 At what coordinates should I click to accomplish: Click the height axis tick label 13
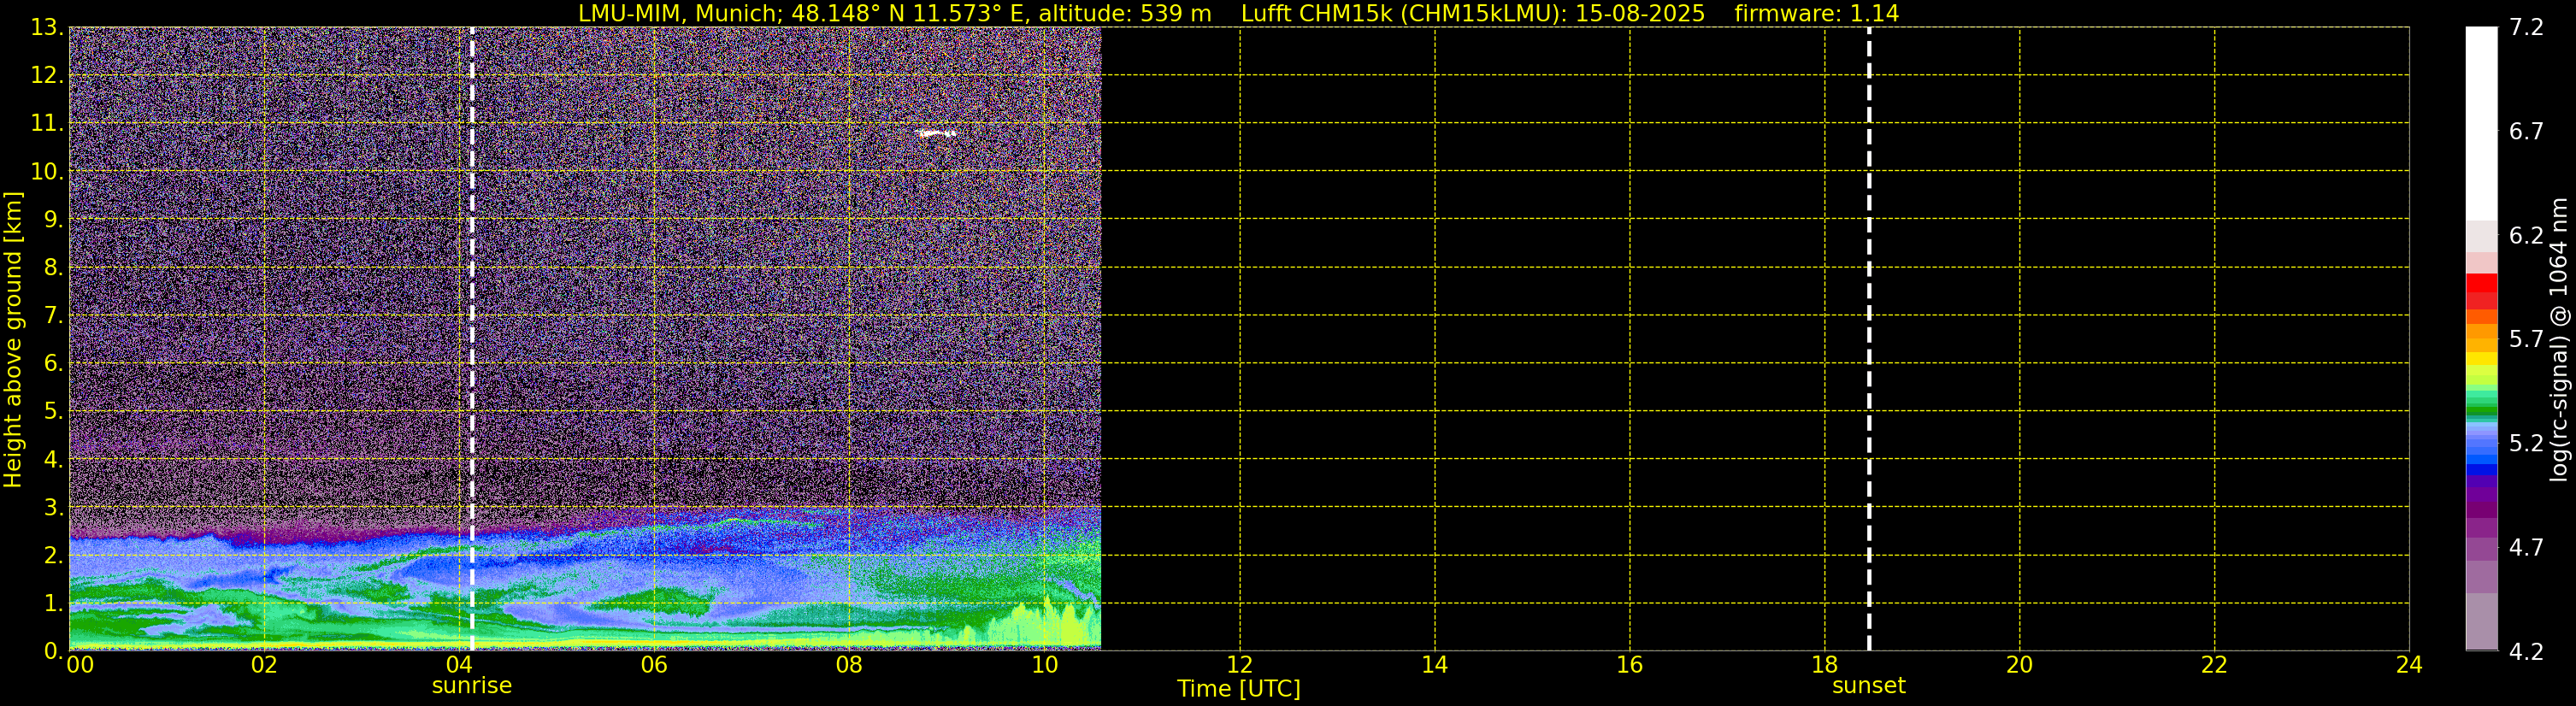tap(46, 27)
